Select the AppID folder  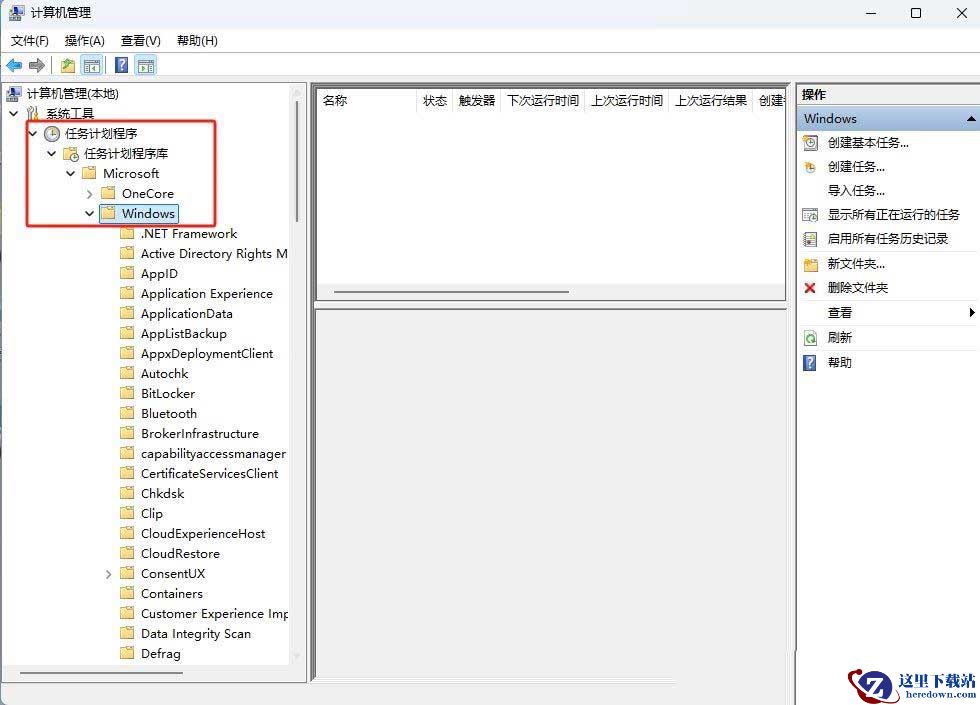coord(159,274)
